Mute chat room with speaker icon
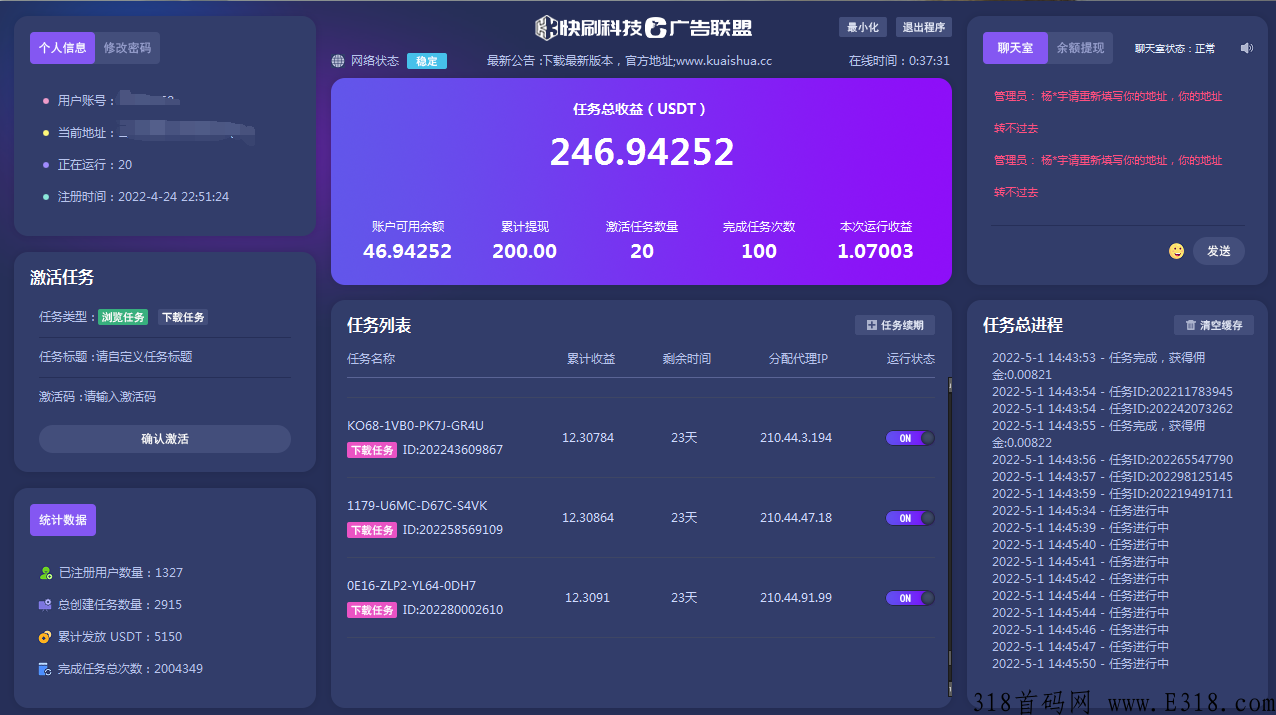 1246,48
